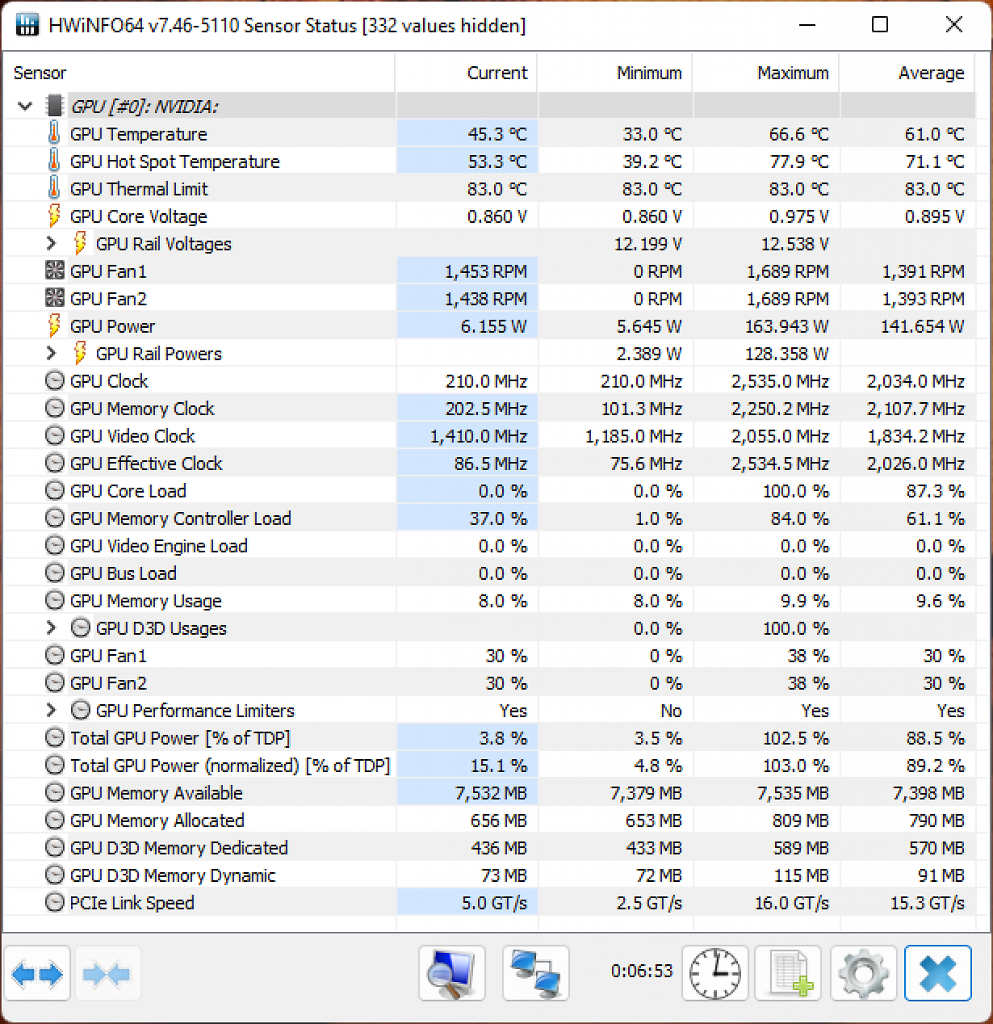Screen dimensions: 993x1024
Task: Start logging with the sheet plus icon
Action: [x=788, y=973]
